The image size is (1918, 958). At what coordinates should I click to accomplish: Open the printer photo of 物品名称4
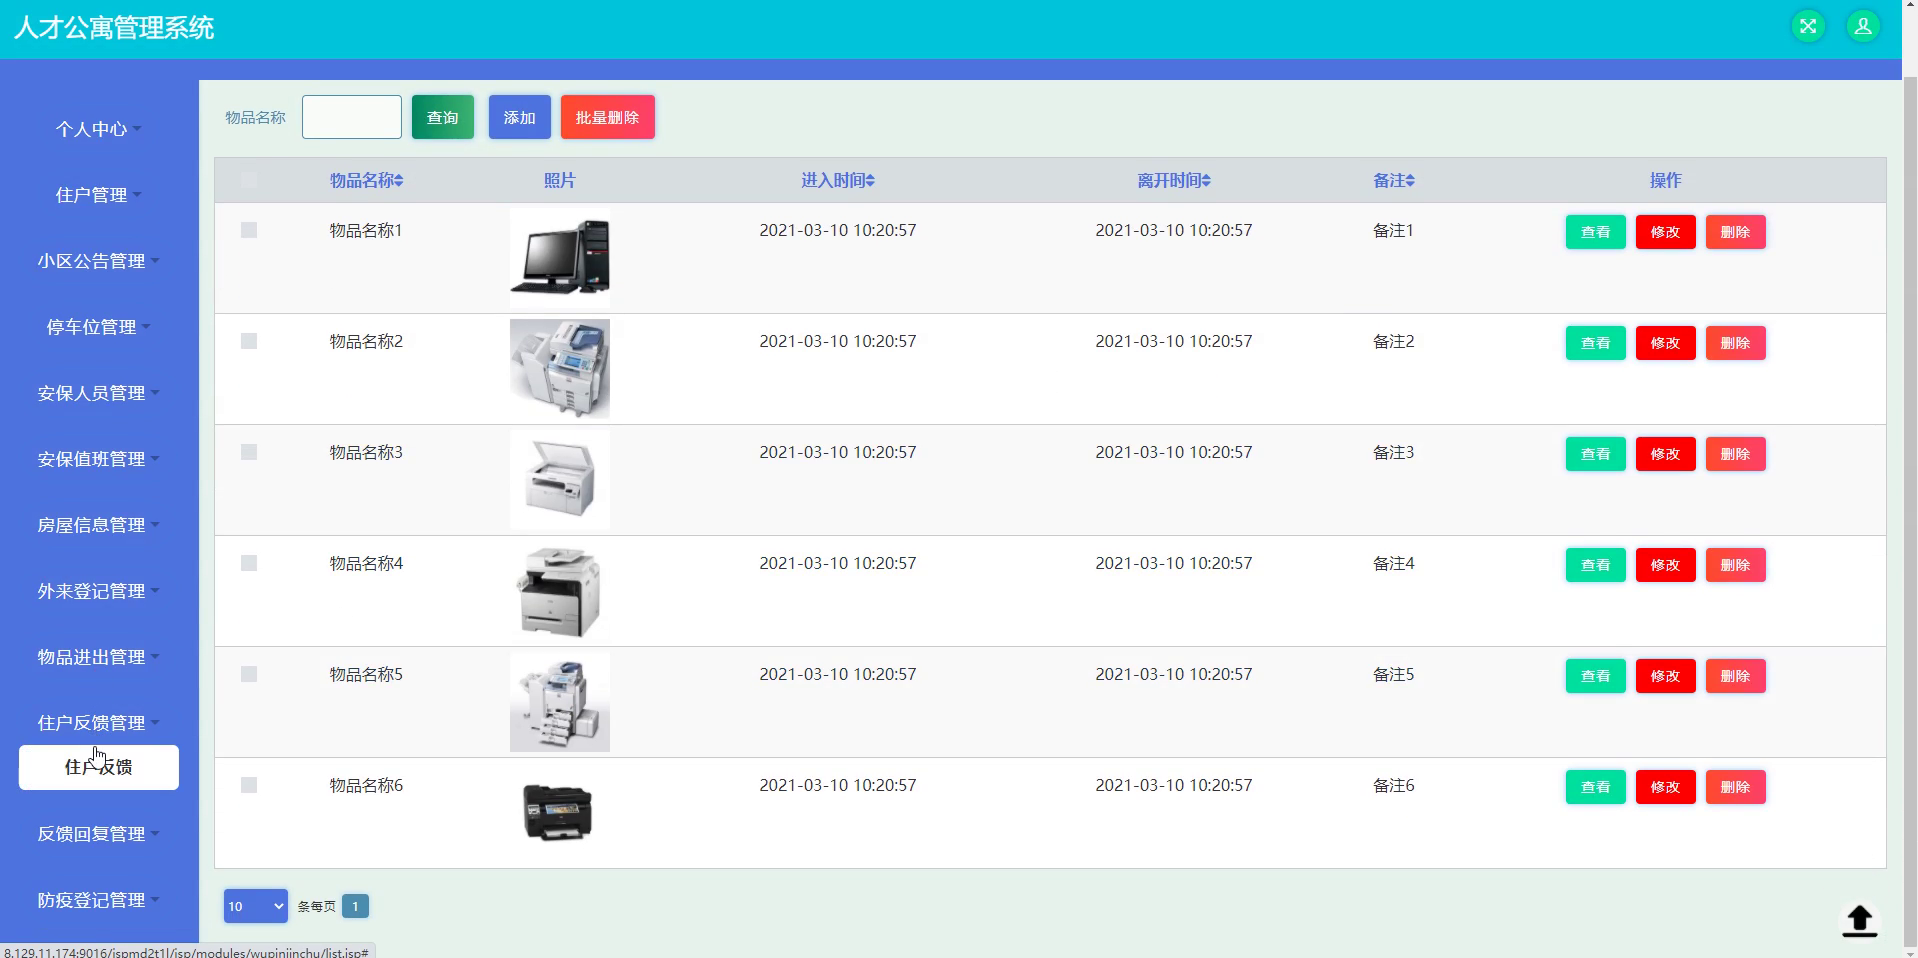tap(560, 591)
